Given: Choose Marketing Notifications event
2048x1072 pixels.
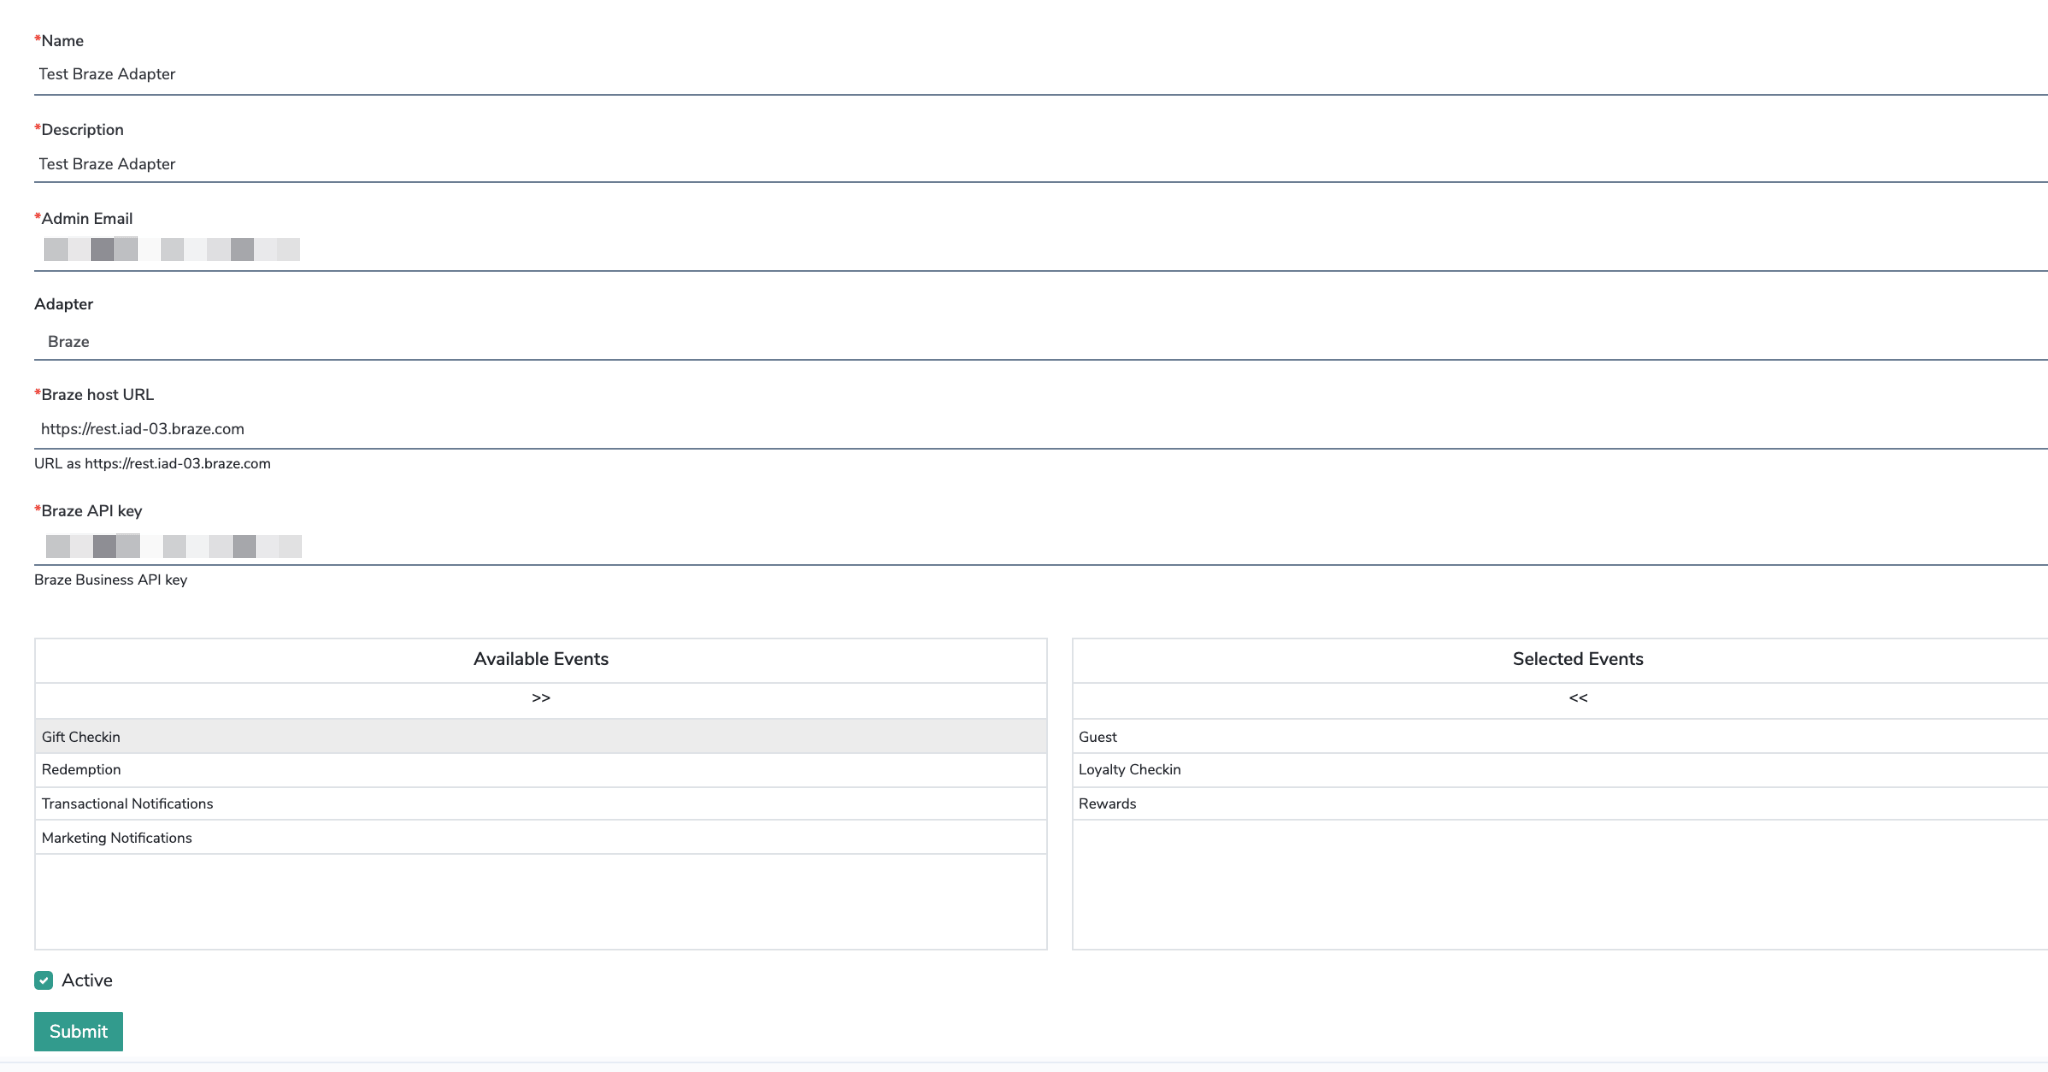Looking at the screenshot, I should click(x=540, y=838).
